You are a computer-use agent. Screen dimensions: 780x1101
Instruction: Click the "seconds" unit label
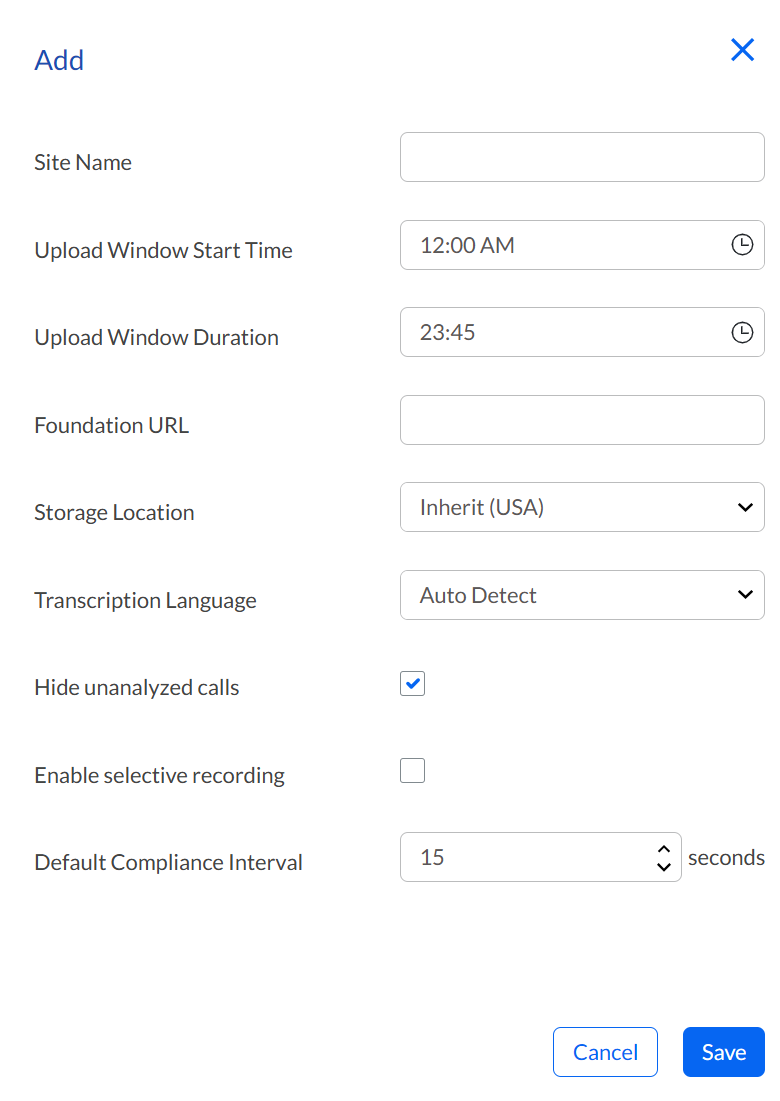[726, 858]
